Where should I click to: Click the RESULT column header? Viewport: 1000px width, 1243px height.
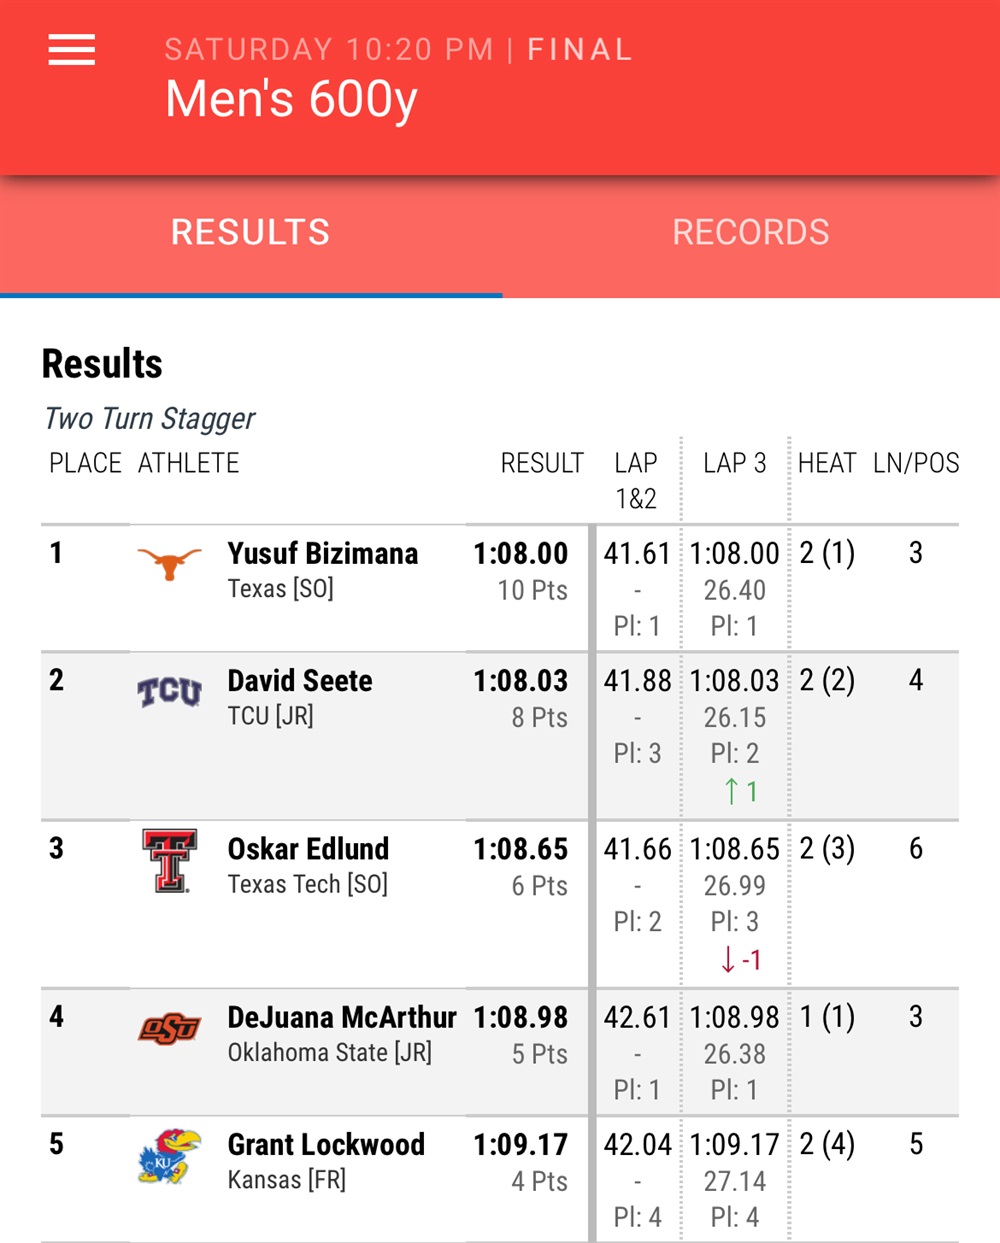tap(542, 463)
